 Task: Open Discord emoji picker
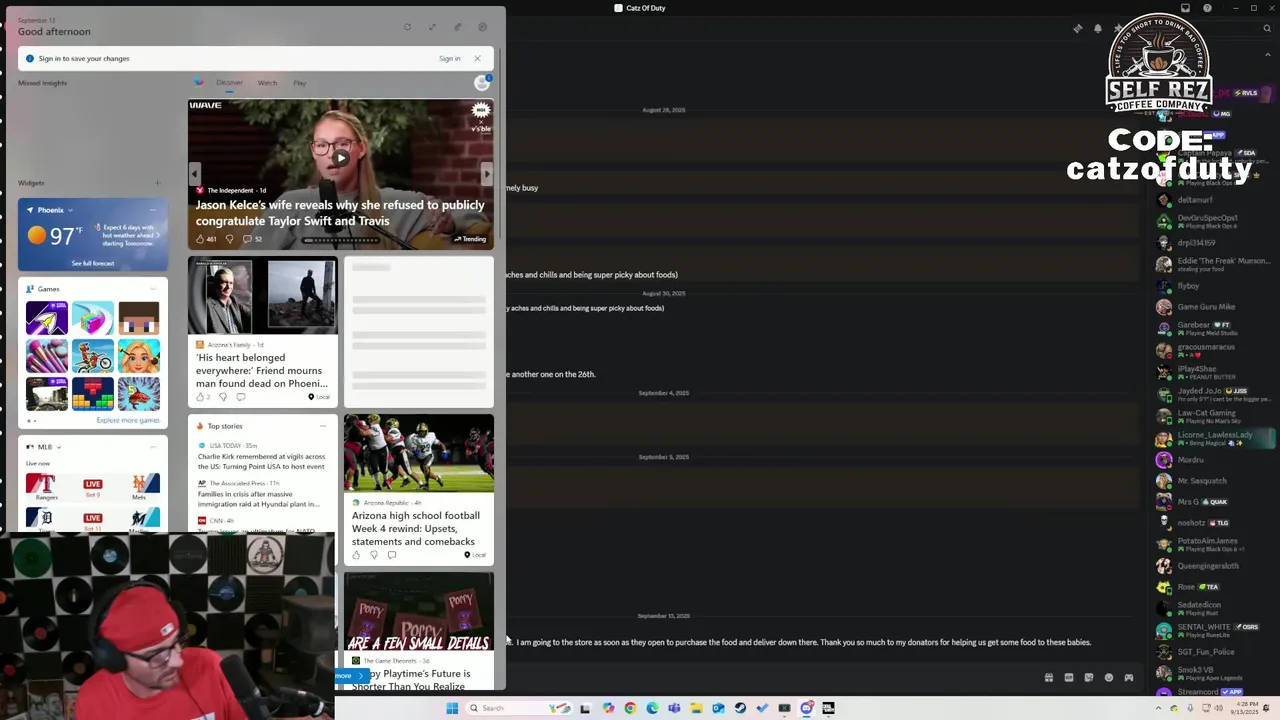(1108, 678)
